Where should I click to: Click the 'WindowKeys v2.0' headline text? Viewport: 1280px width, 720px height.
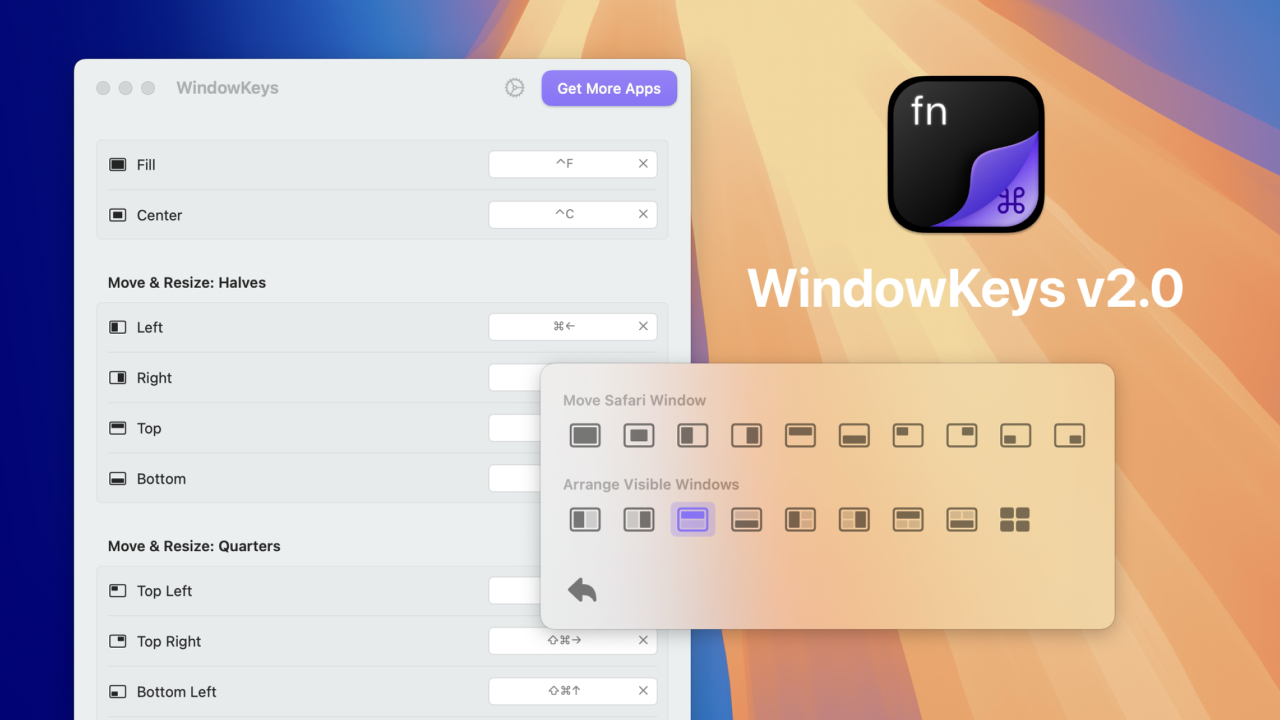point(966,288)
